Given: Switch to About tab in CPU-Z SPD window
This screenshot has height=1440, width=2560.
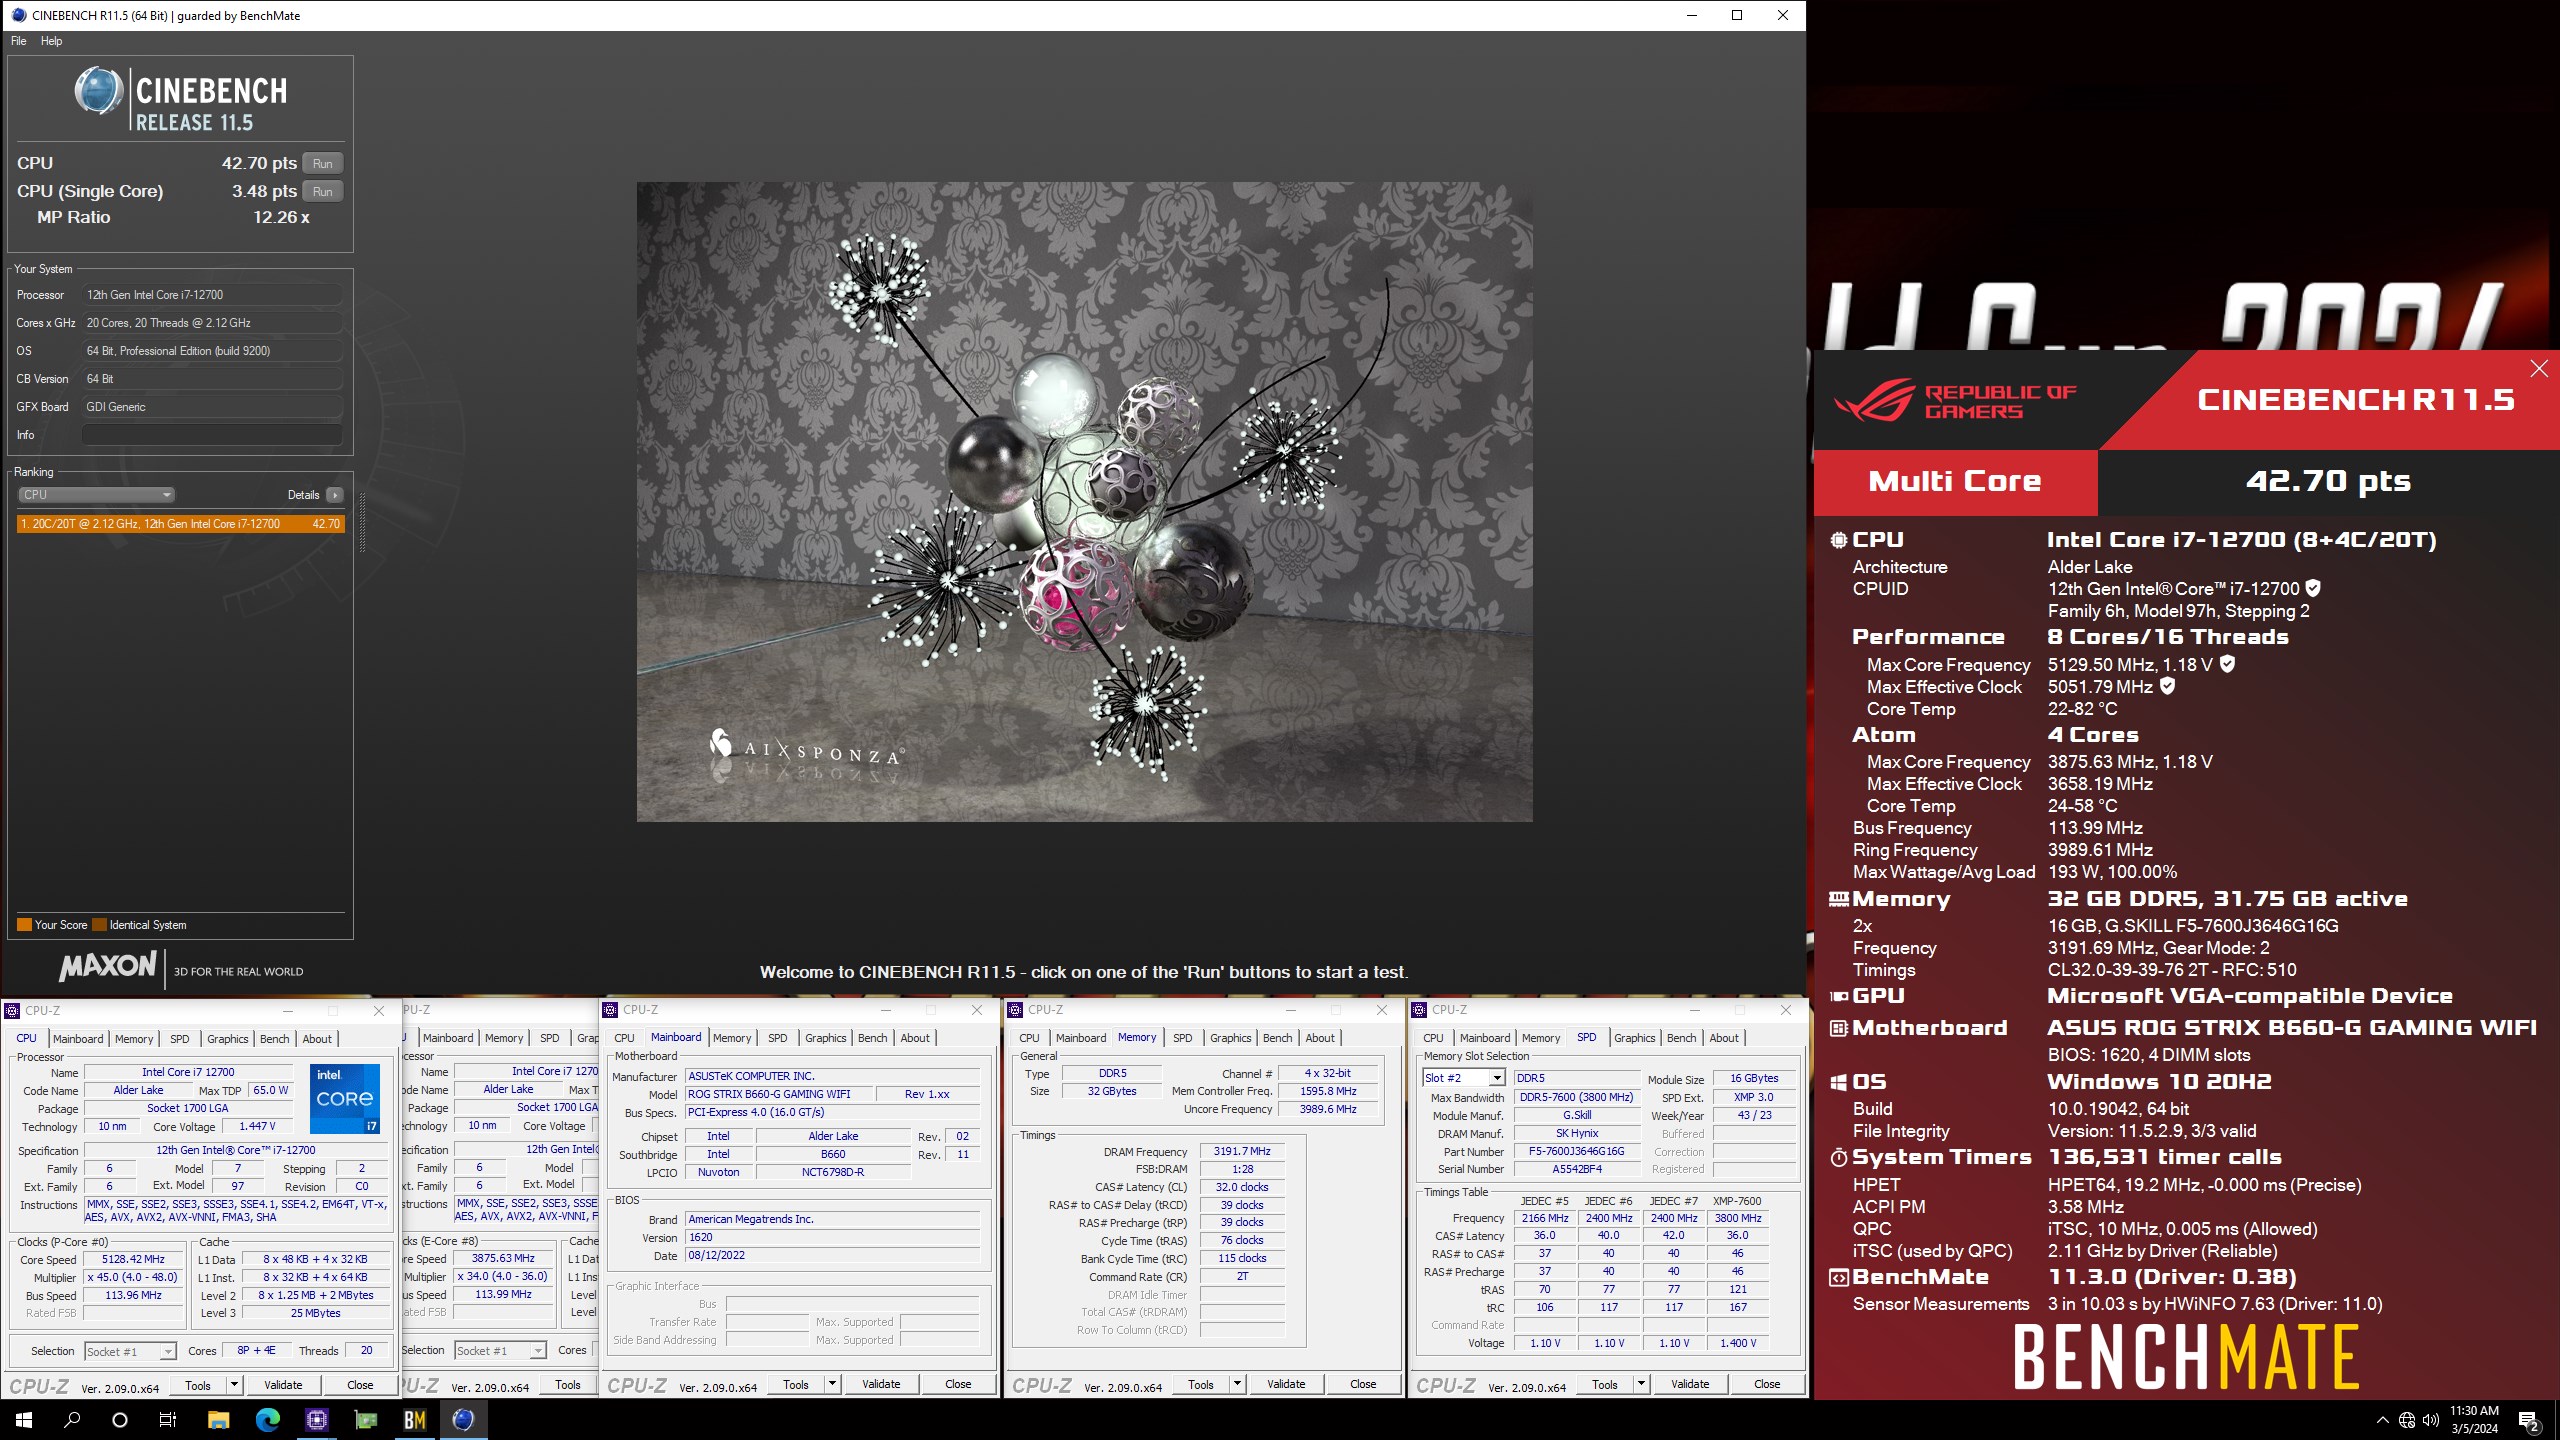Looking at the screenshot, I should (1724, 1038).
